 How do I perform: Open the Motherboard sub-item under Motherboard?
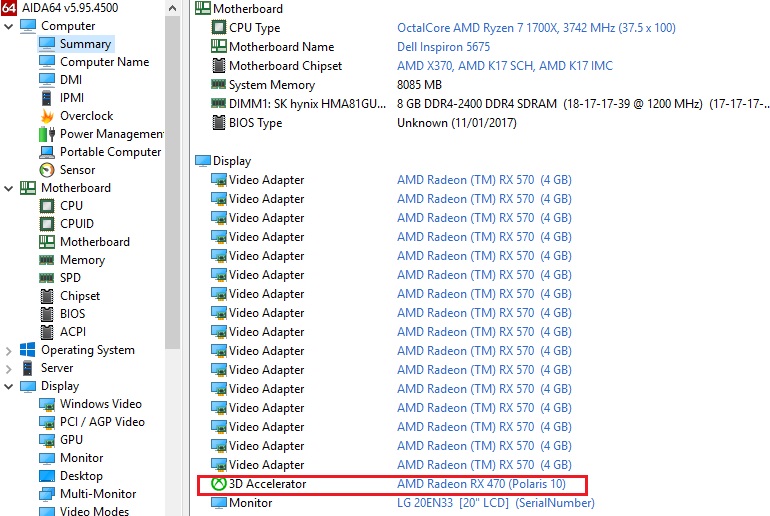95,242
